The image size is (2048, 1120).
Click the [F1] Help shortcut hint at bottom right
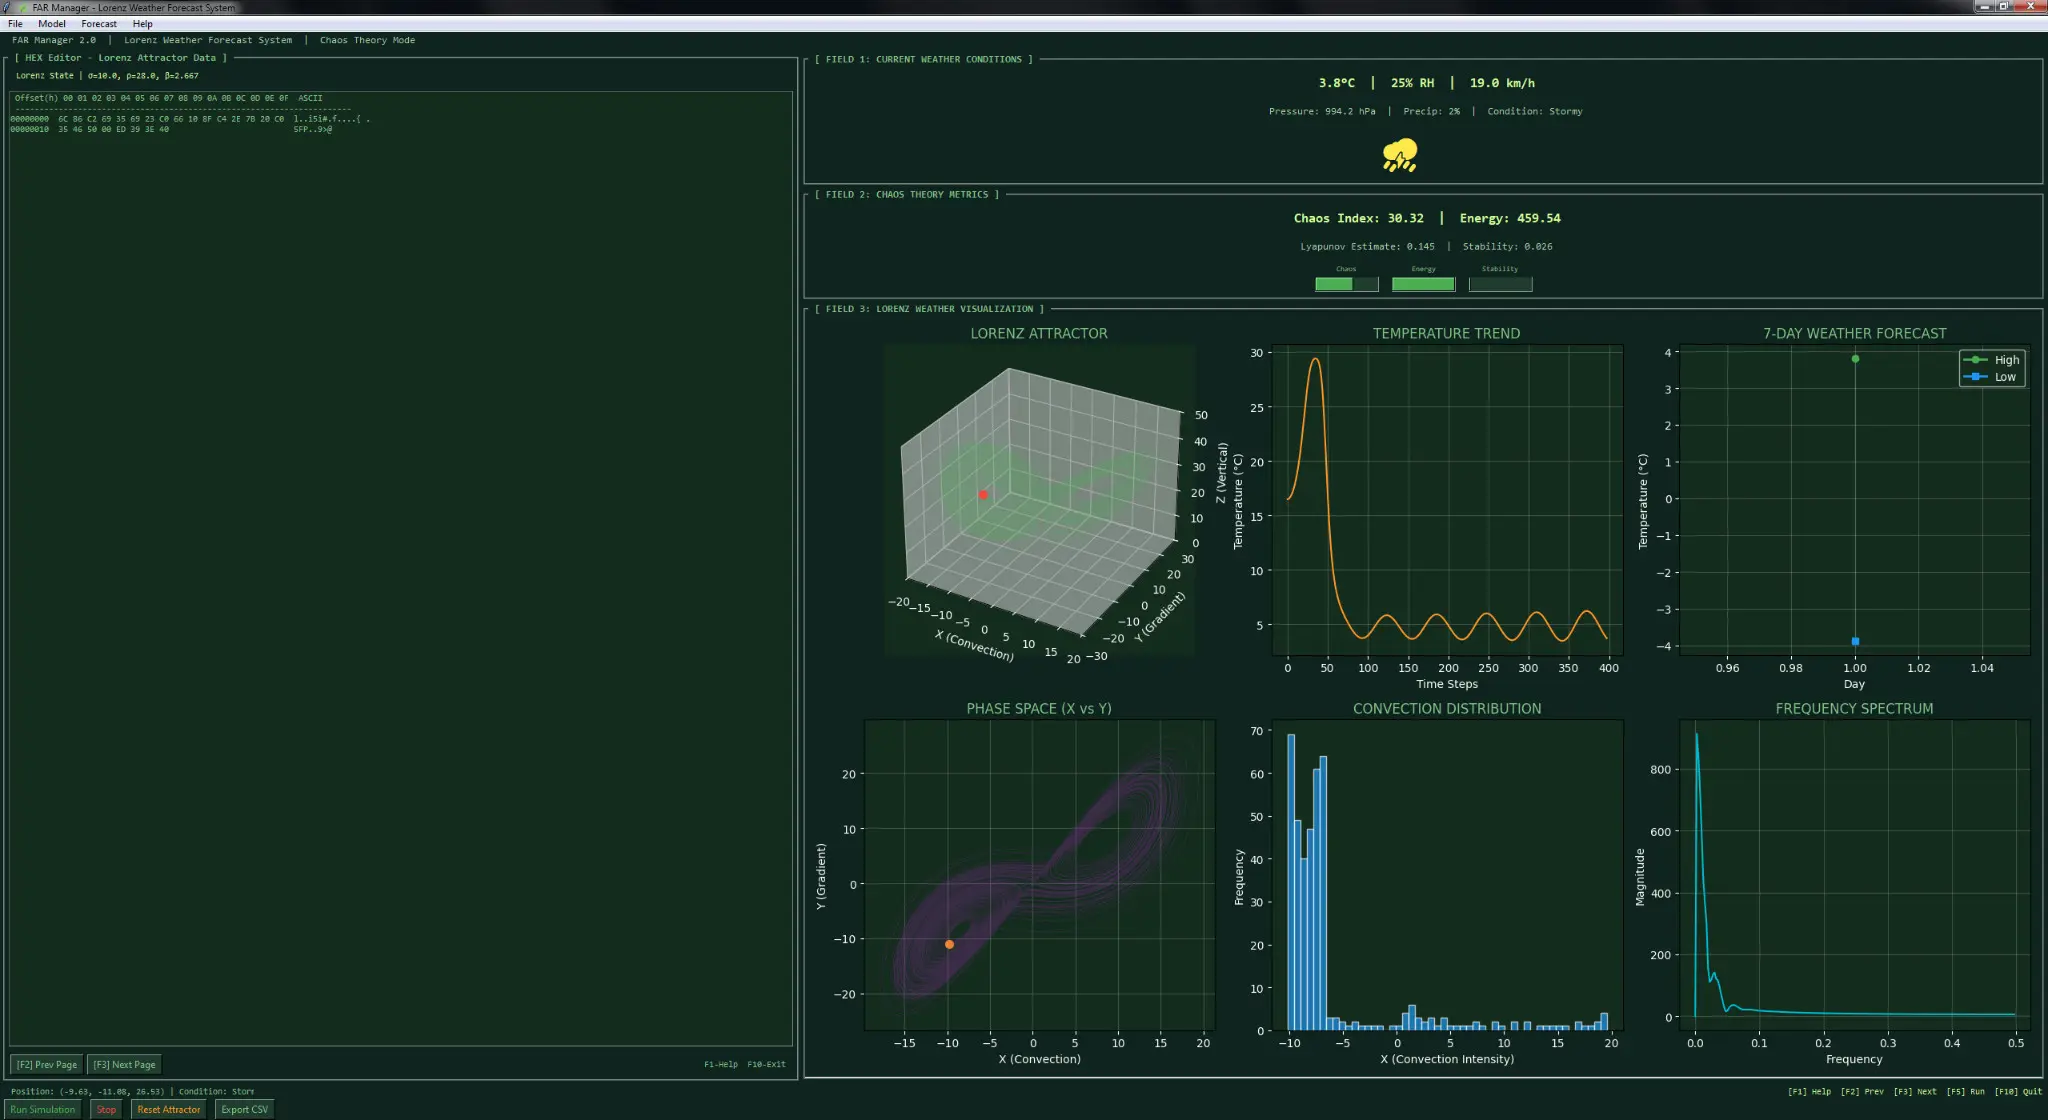pyautogui.click(x=1809, y=1091)
